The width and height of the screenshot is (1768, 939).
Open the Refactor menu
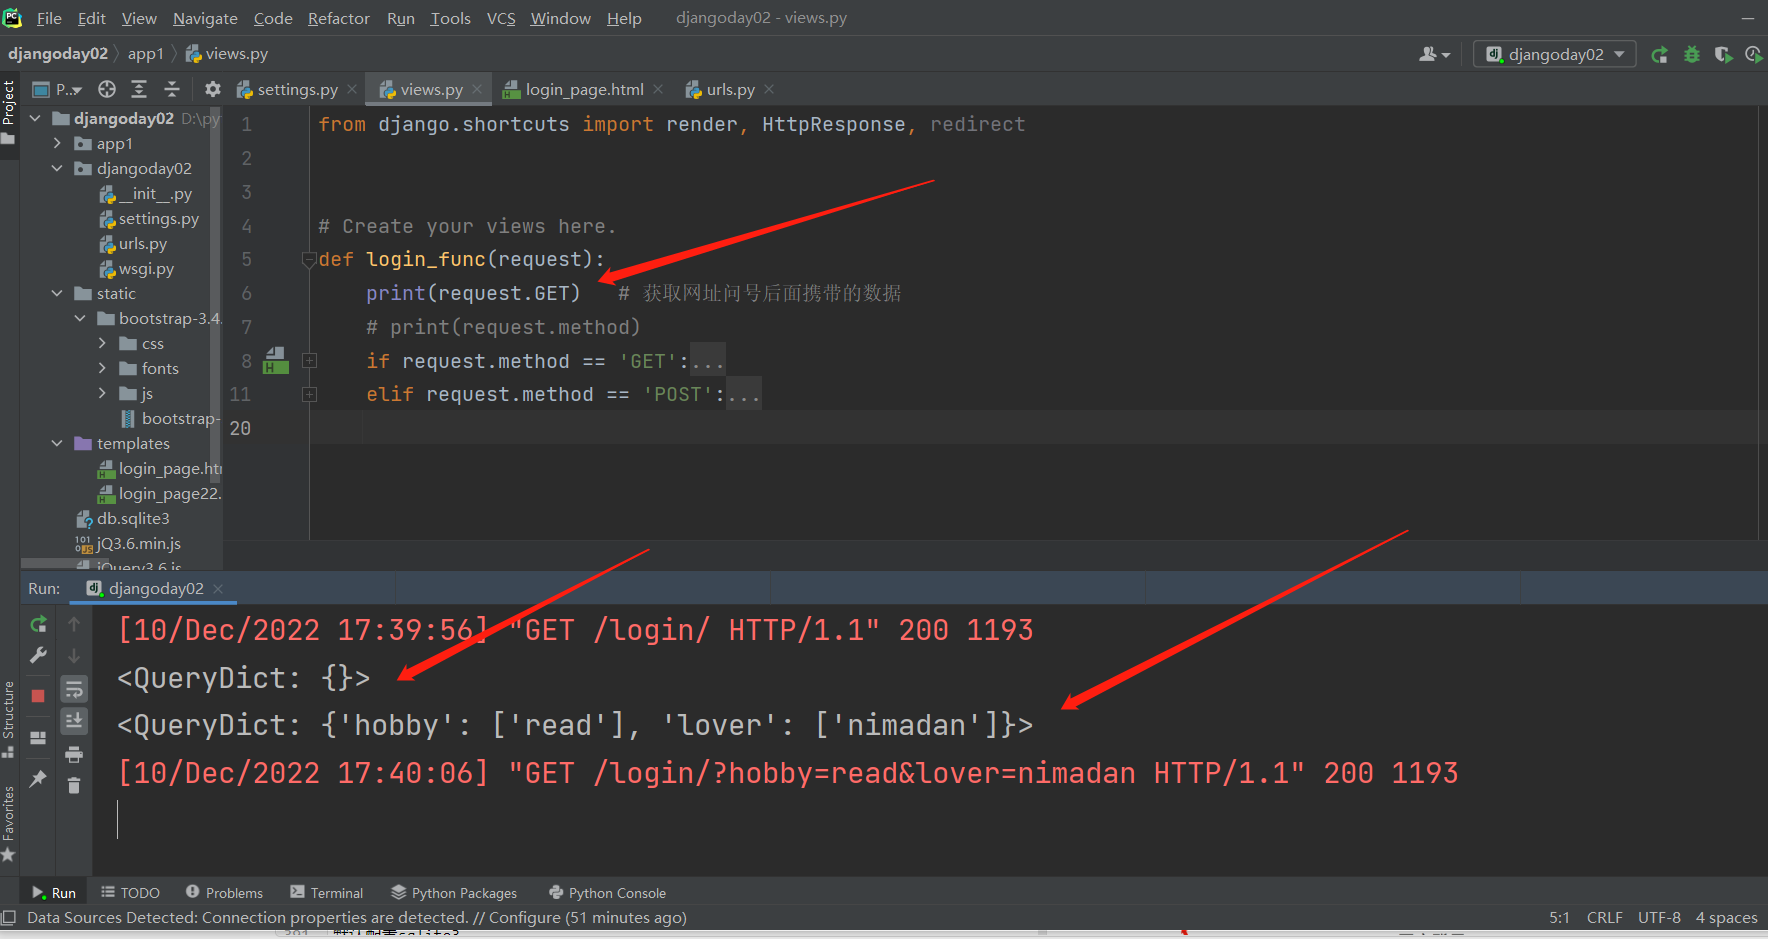click(338, 18)
